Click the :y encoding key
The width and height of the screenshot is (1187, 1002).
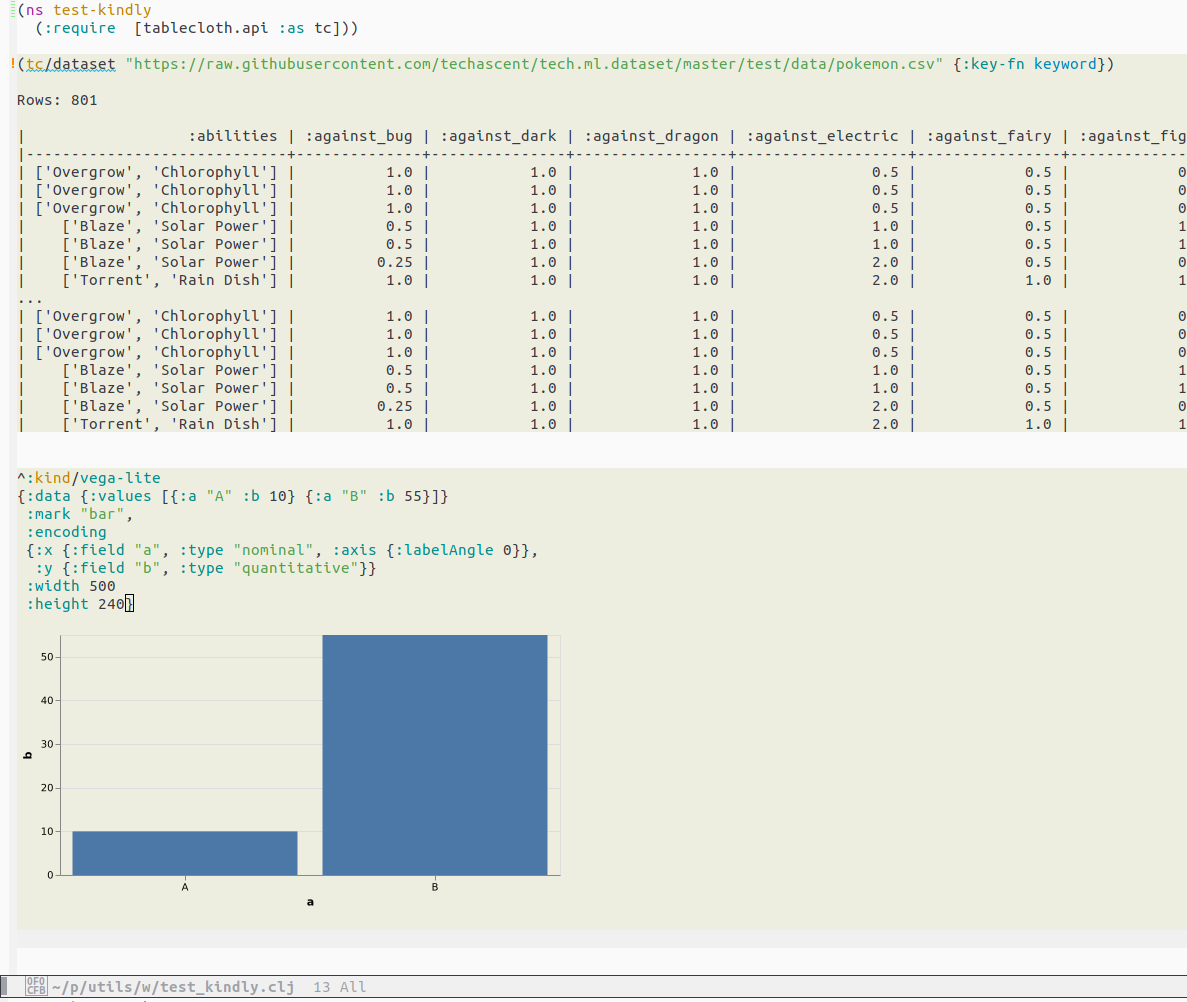coord(44,568)
